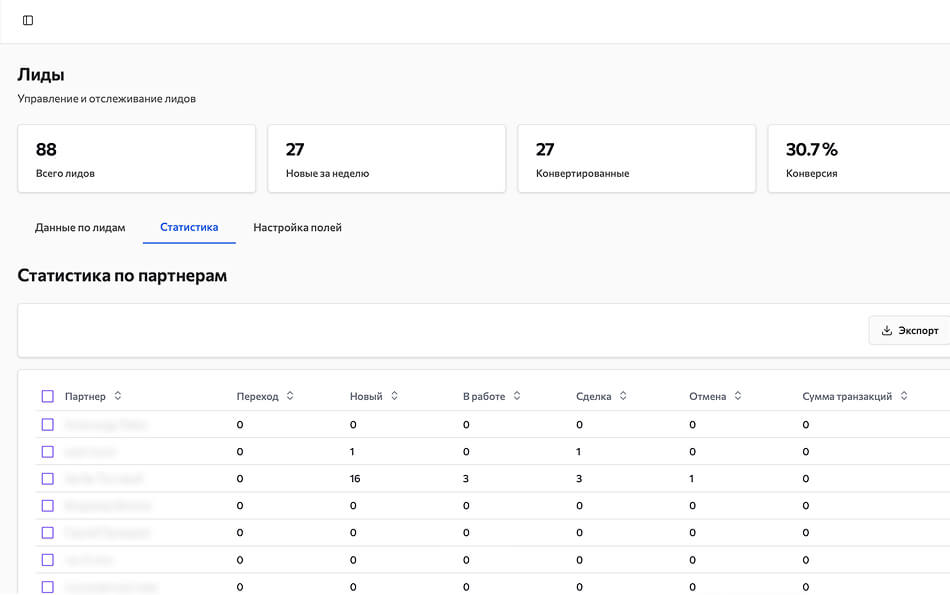Sort by Сумма транзакций column arrows
This screenshot has width=950, height=595.
904,396
